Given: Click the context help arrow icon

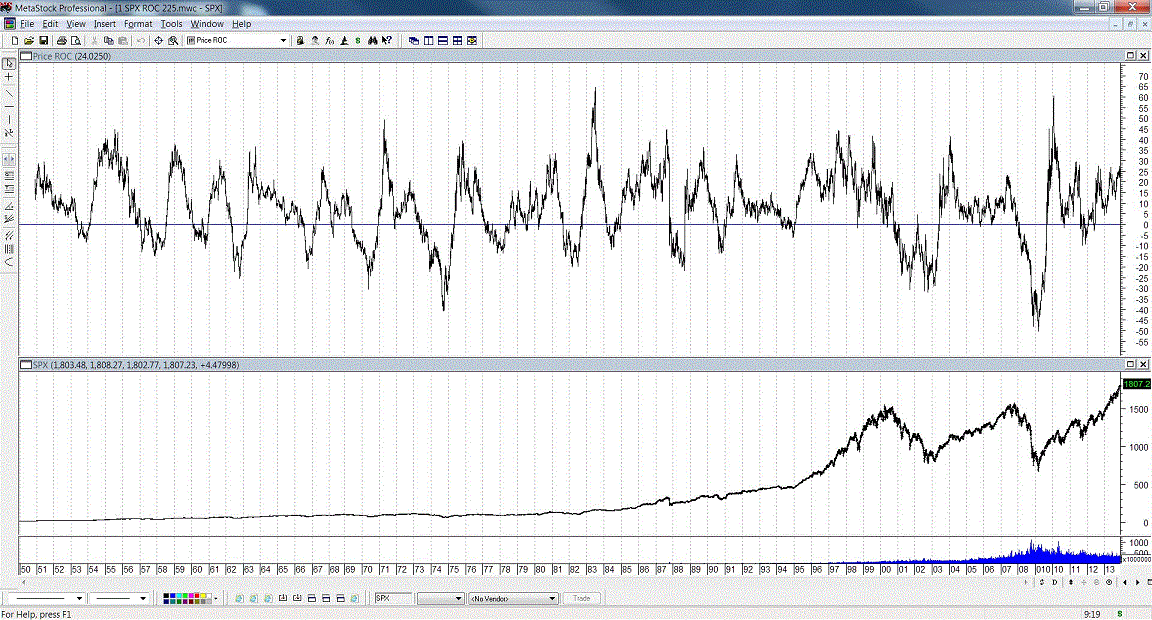Looking at the screenshot, I should point(387,40).
